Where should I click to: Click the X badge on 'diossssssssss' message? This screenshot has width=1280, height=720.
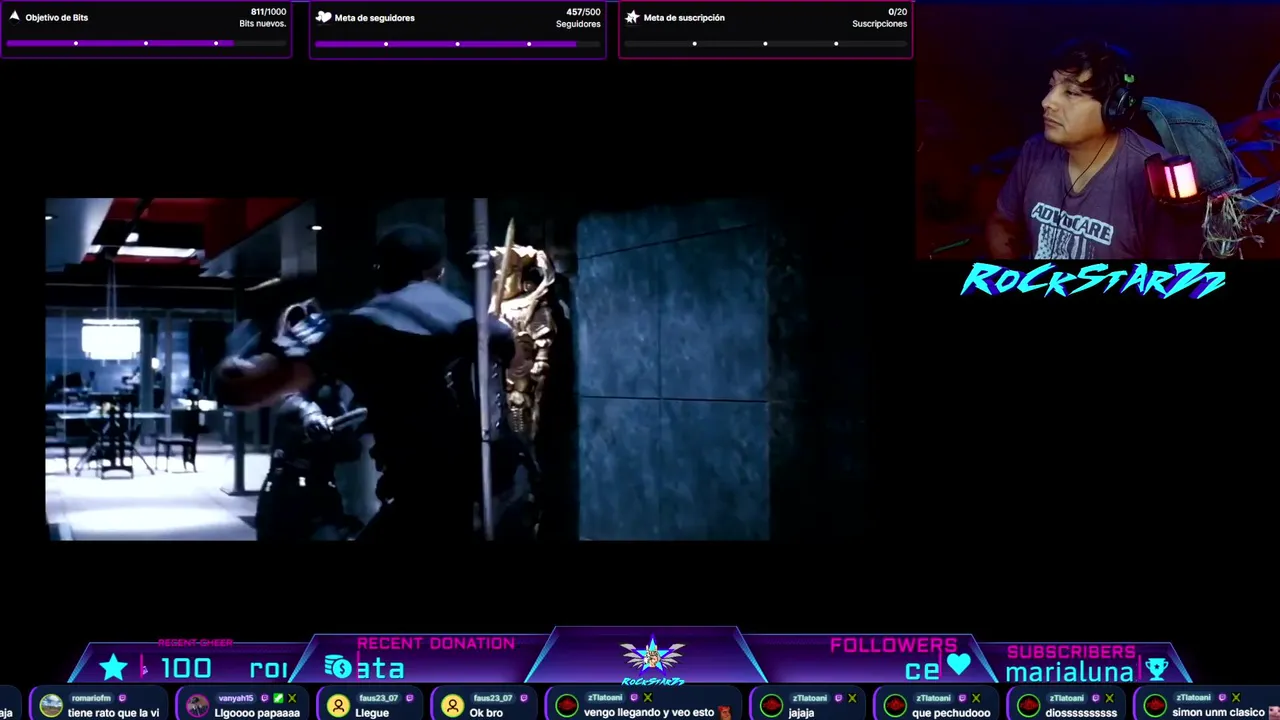(1109, 698)
